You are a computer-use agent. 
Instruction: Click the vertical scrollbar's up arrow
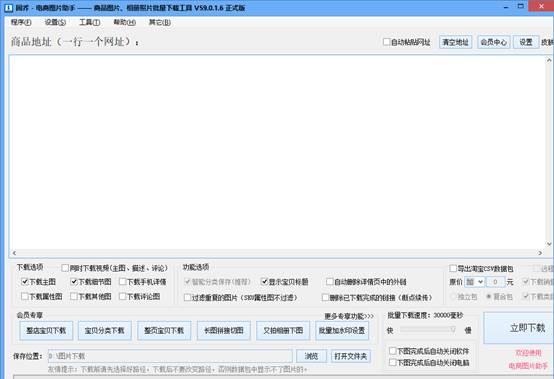pyautogui.click(x=549, y=60)
